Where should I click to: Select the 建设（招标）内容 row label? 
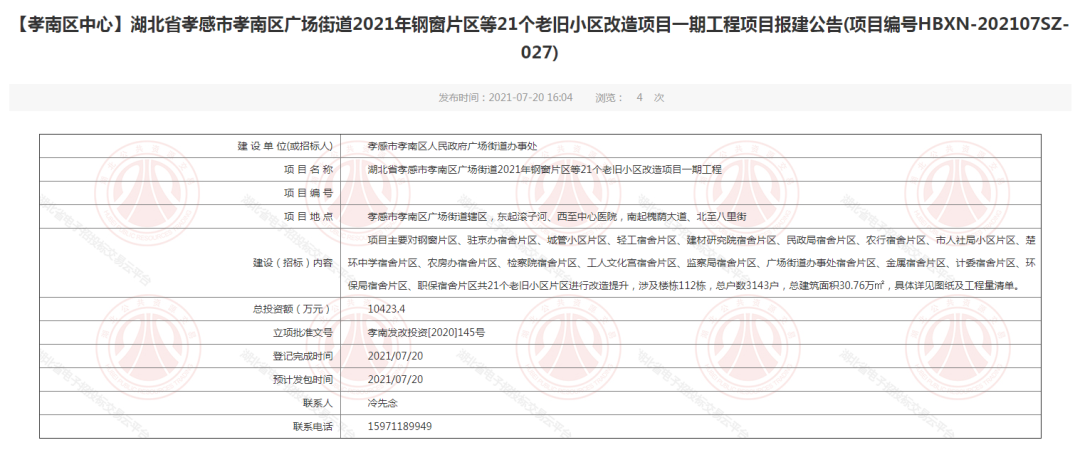point(294,263)
